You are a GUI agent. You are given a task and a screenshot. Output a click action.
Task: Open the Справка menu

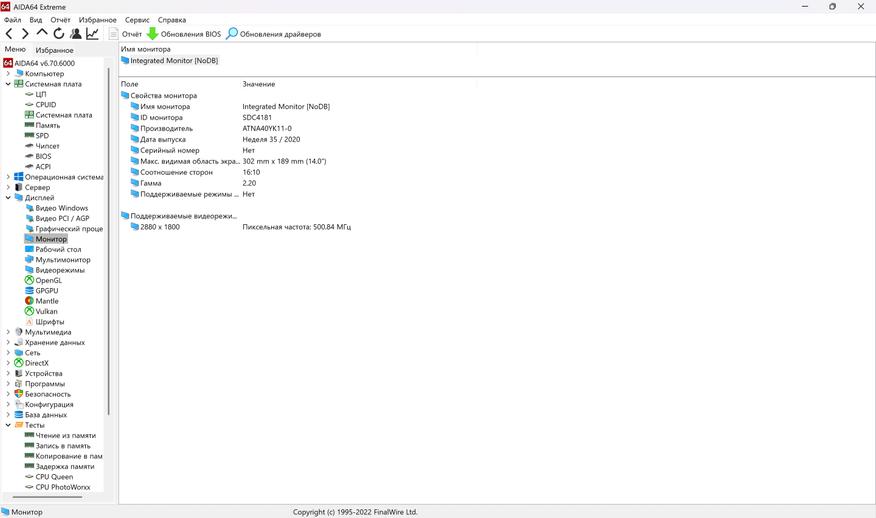(172, 20)
